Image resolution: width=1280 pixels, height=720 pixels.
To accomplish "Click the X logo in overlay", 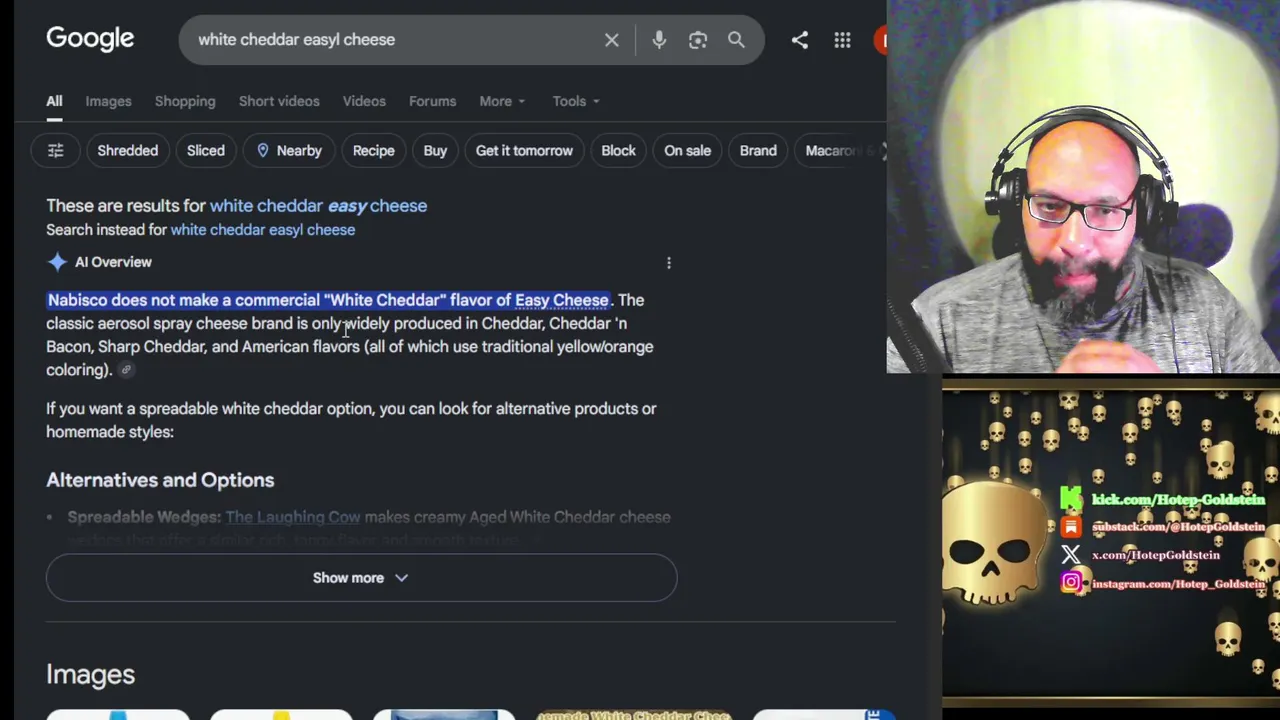I will pyautogui.click(x=1071, y=554).
